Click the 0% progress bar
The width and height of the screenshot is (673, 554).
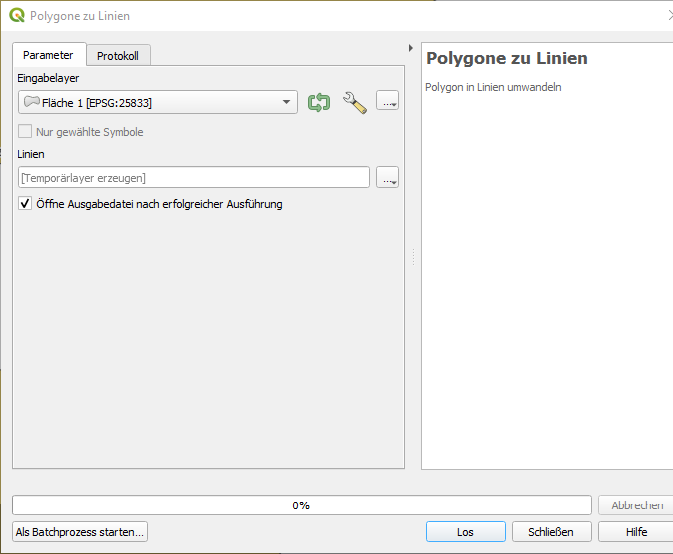pos(301,505)
